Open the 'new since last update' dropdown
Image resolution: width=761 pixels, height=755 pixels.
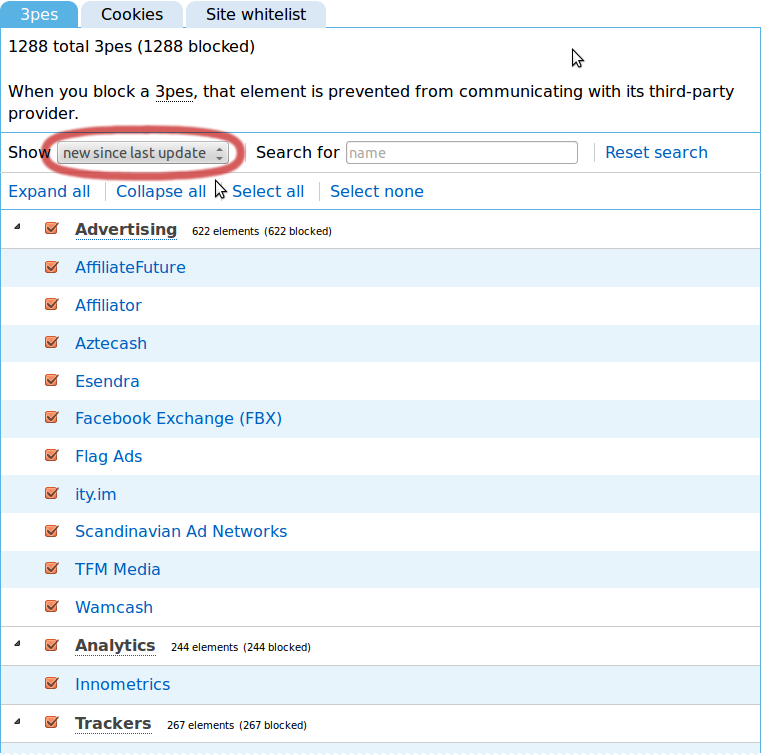[143, 153]
